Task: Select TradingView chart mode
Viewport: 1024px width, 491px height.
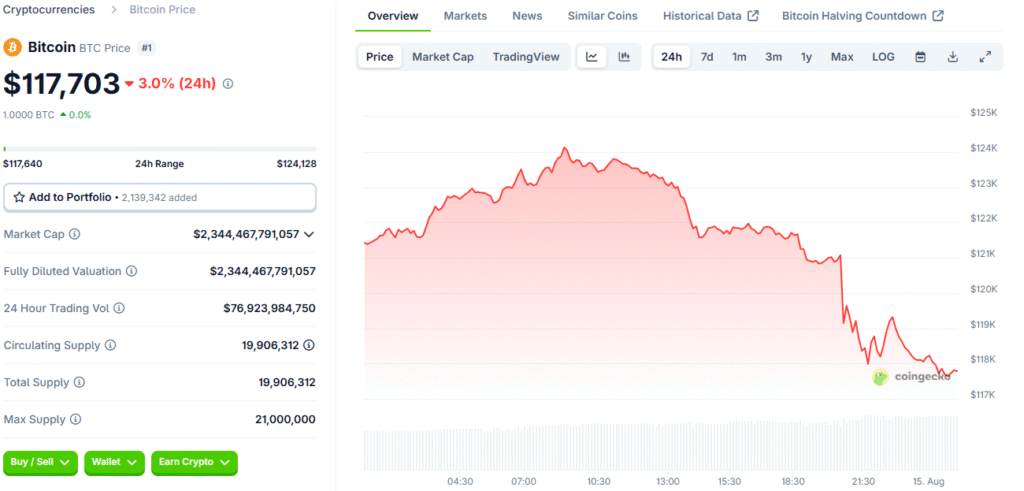Action: pyautogui.click(x=526, y=57)
